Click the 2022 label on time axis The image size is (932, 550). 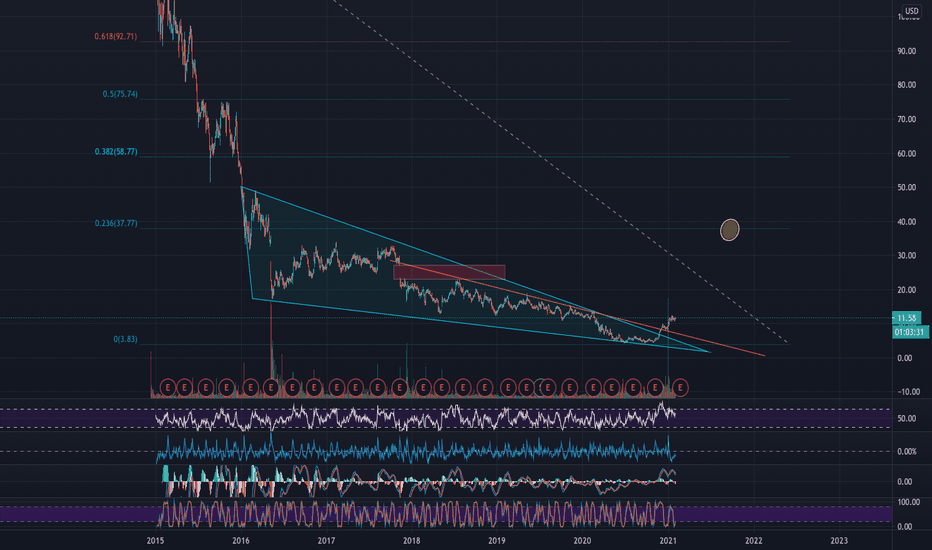pos(754,540)
